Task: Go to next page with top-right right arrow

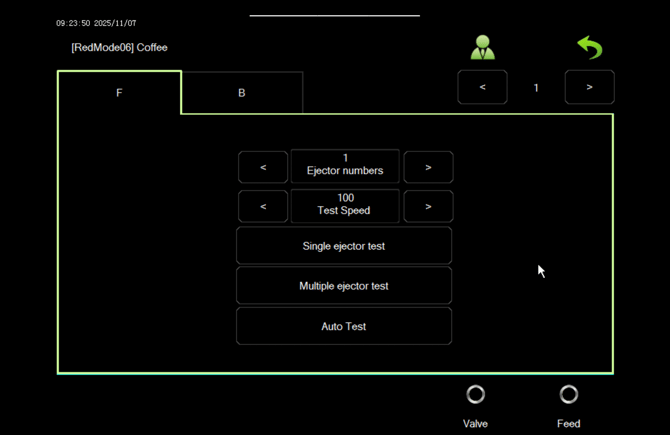Action: 589,88
